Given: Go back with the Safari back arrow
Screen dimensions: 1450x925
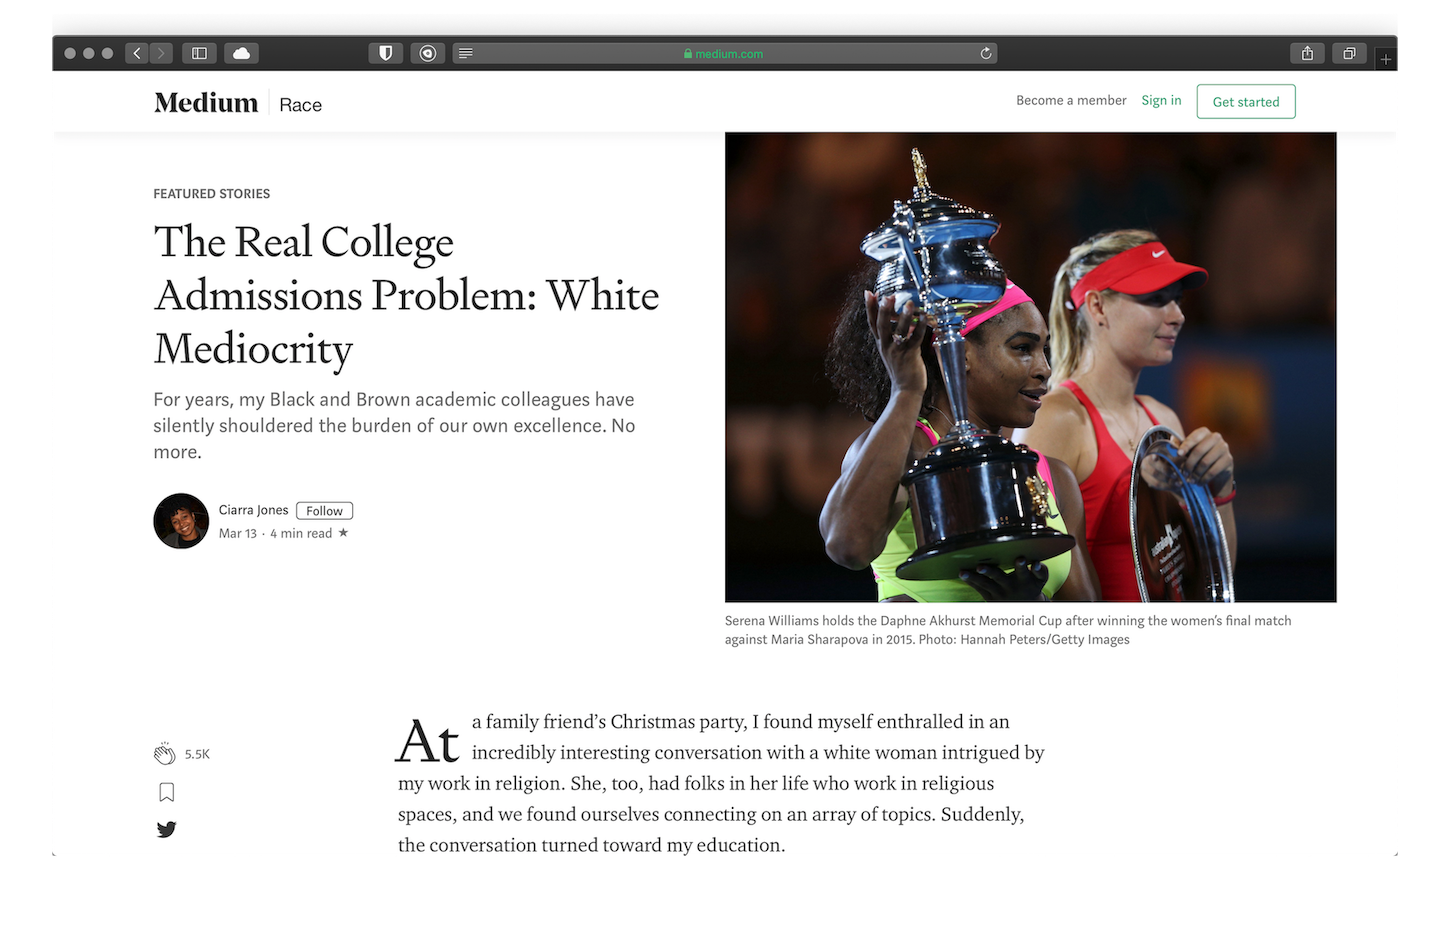Looking at the screenshot, I should point(137,53).
